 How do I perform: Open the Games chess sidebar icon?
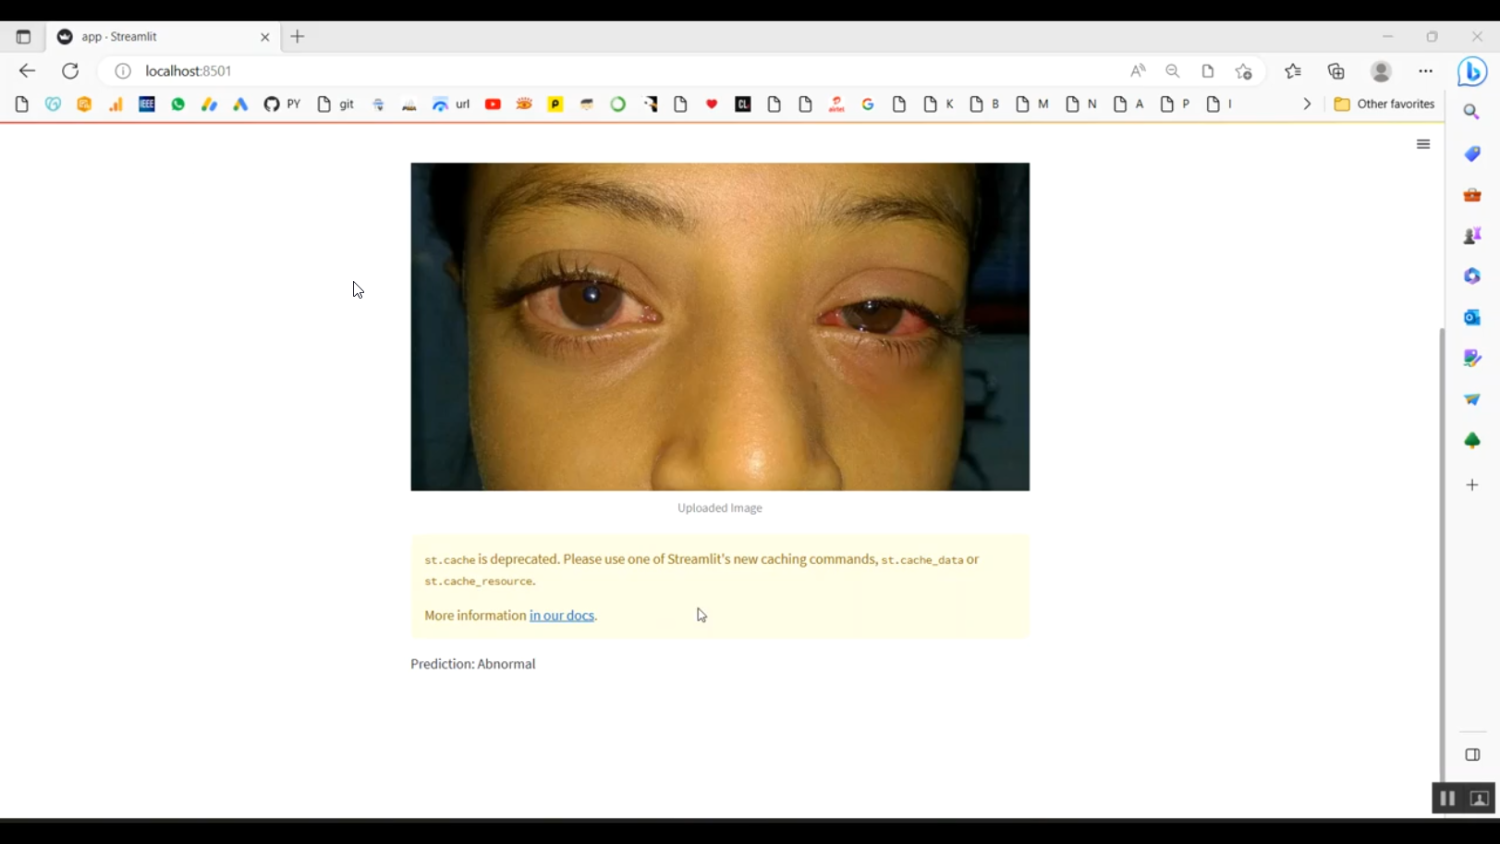(x=1472, y=236)
